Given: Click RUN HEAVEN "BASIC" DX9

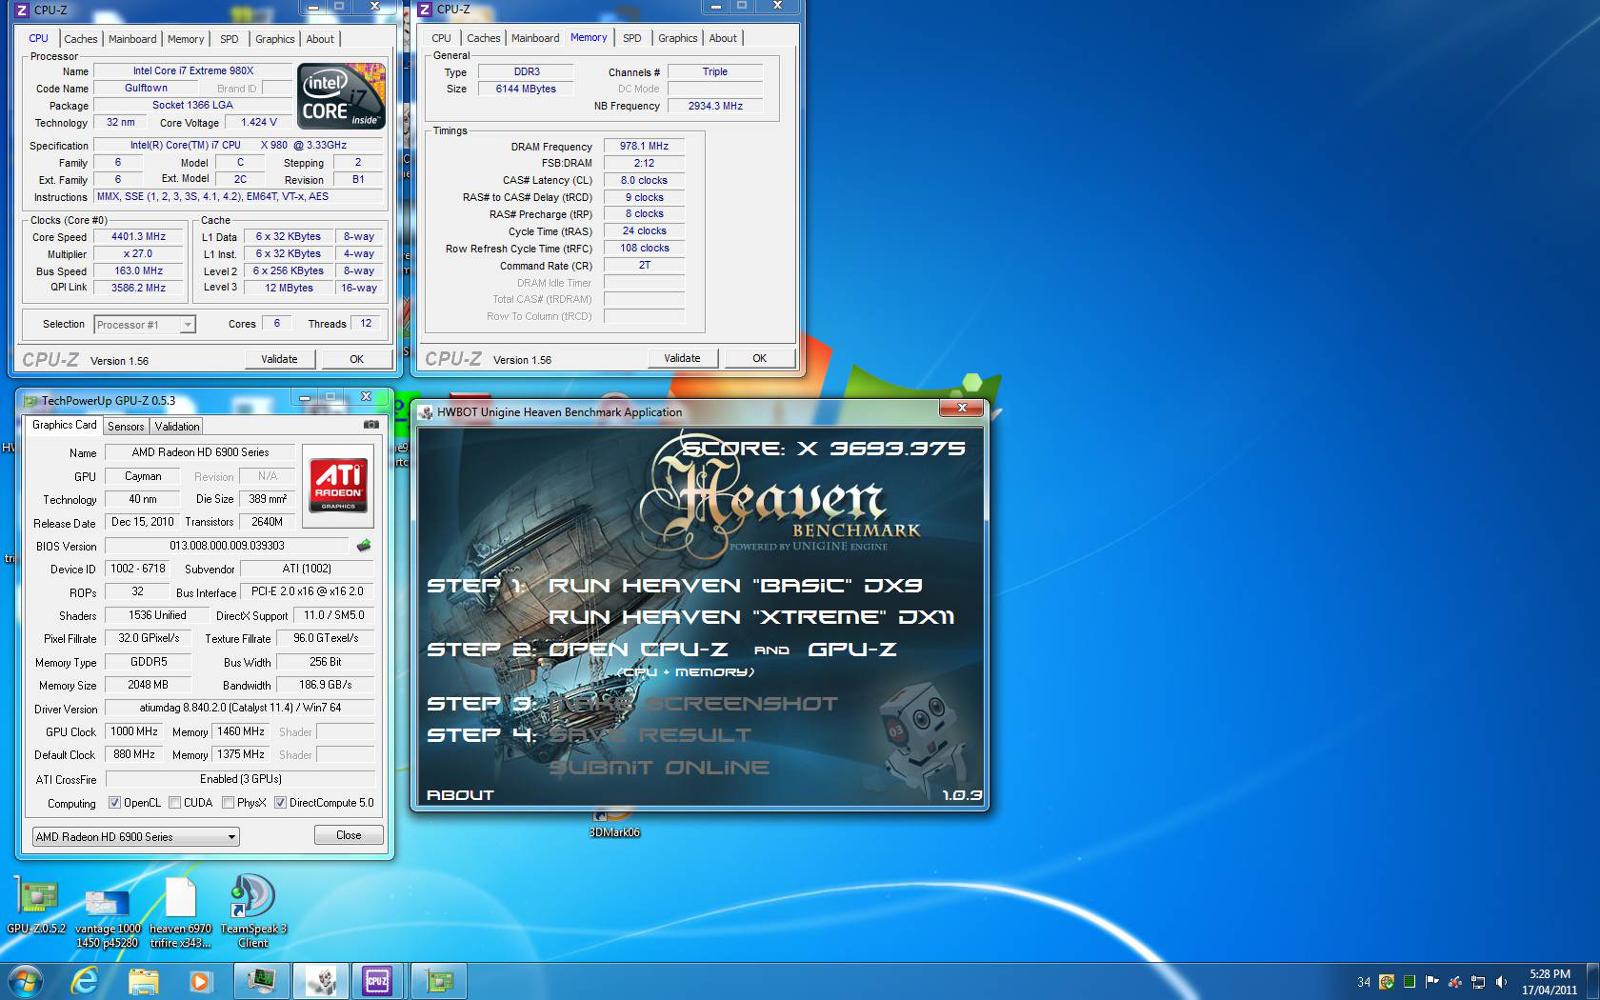Looking at the screenshot, I should click(x=736, y=585).
